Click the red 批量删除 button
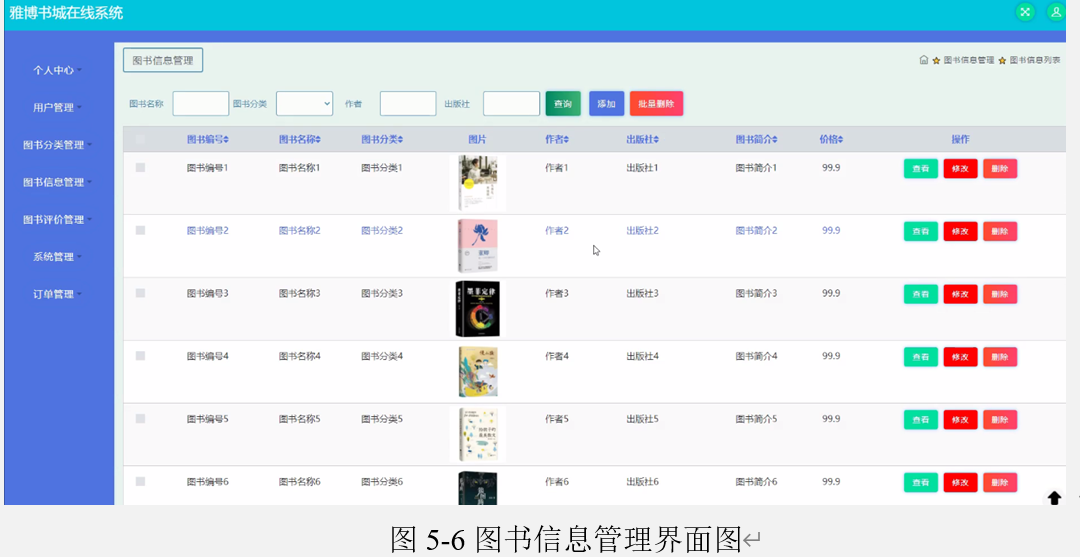 coord(656,103)
